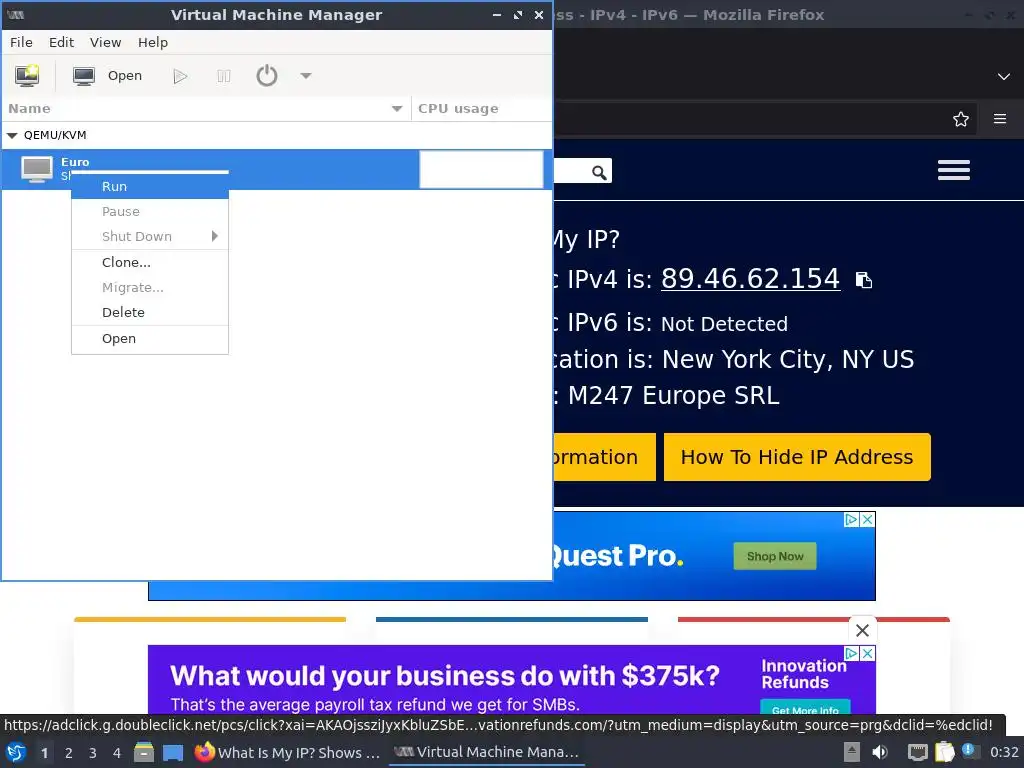
Task: Choose Migrate... in the context menu
Action: point(150,287)
